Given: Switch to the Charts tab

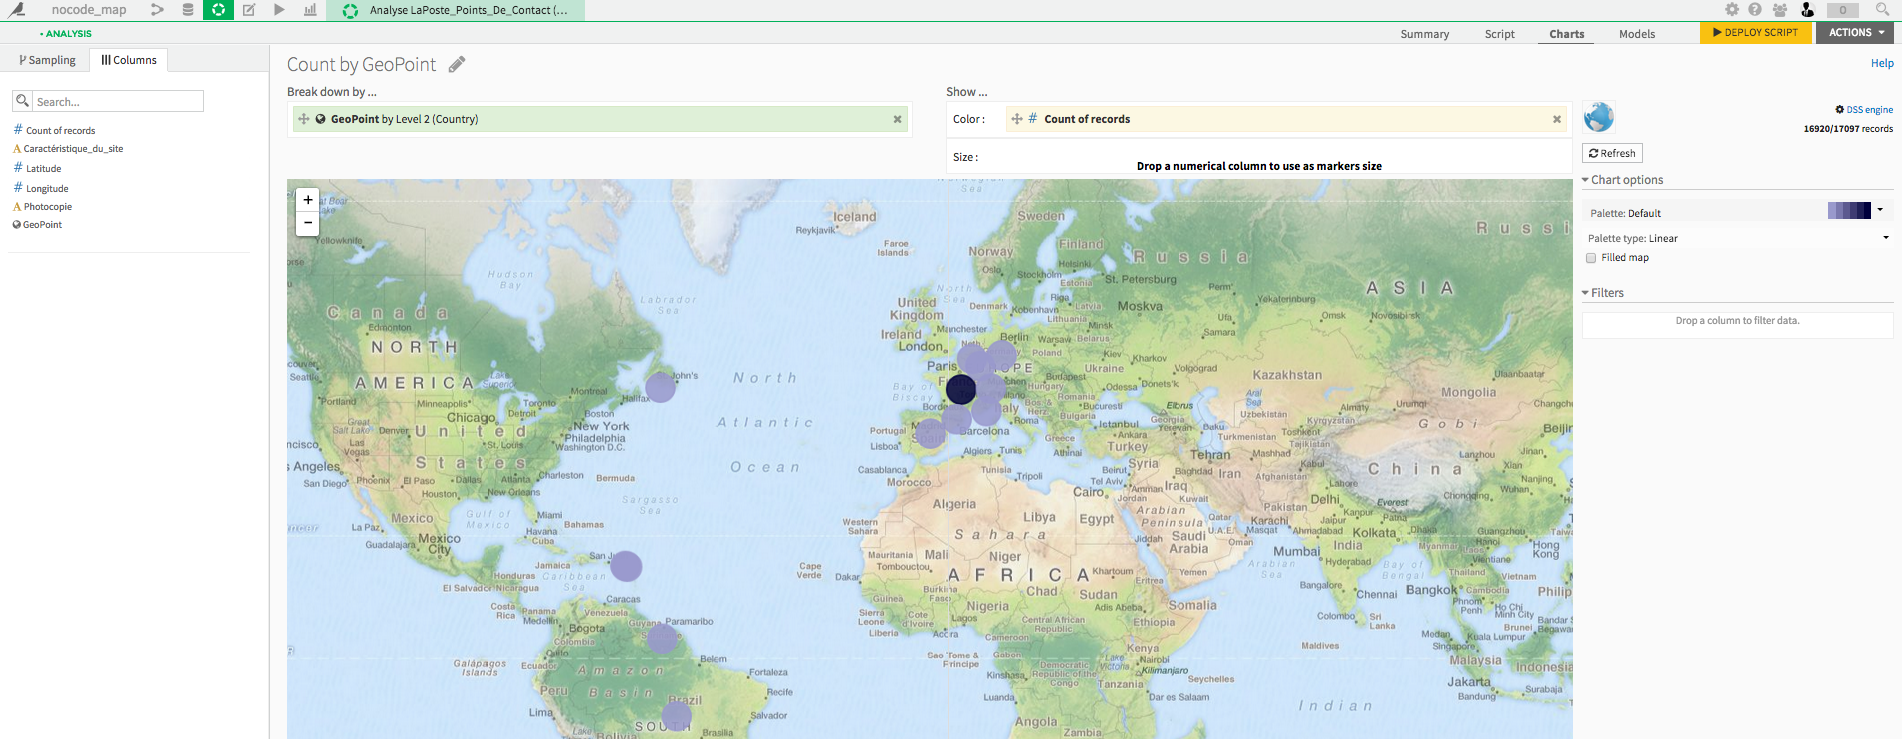Looking at the screenshot, I should pos(1566,34).
